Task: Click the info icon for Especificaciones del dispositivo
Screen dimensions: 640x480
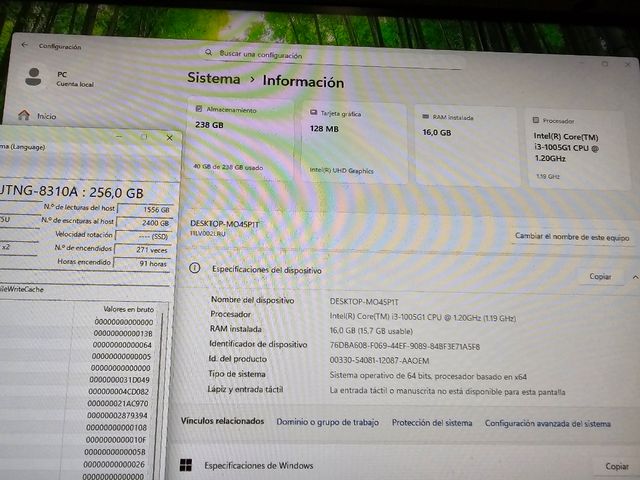Action: [196, 269]
